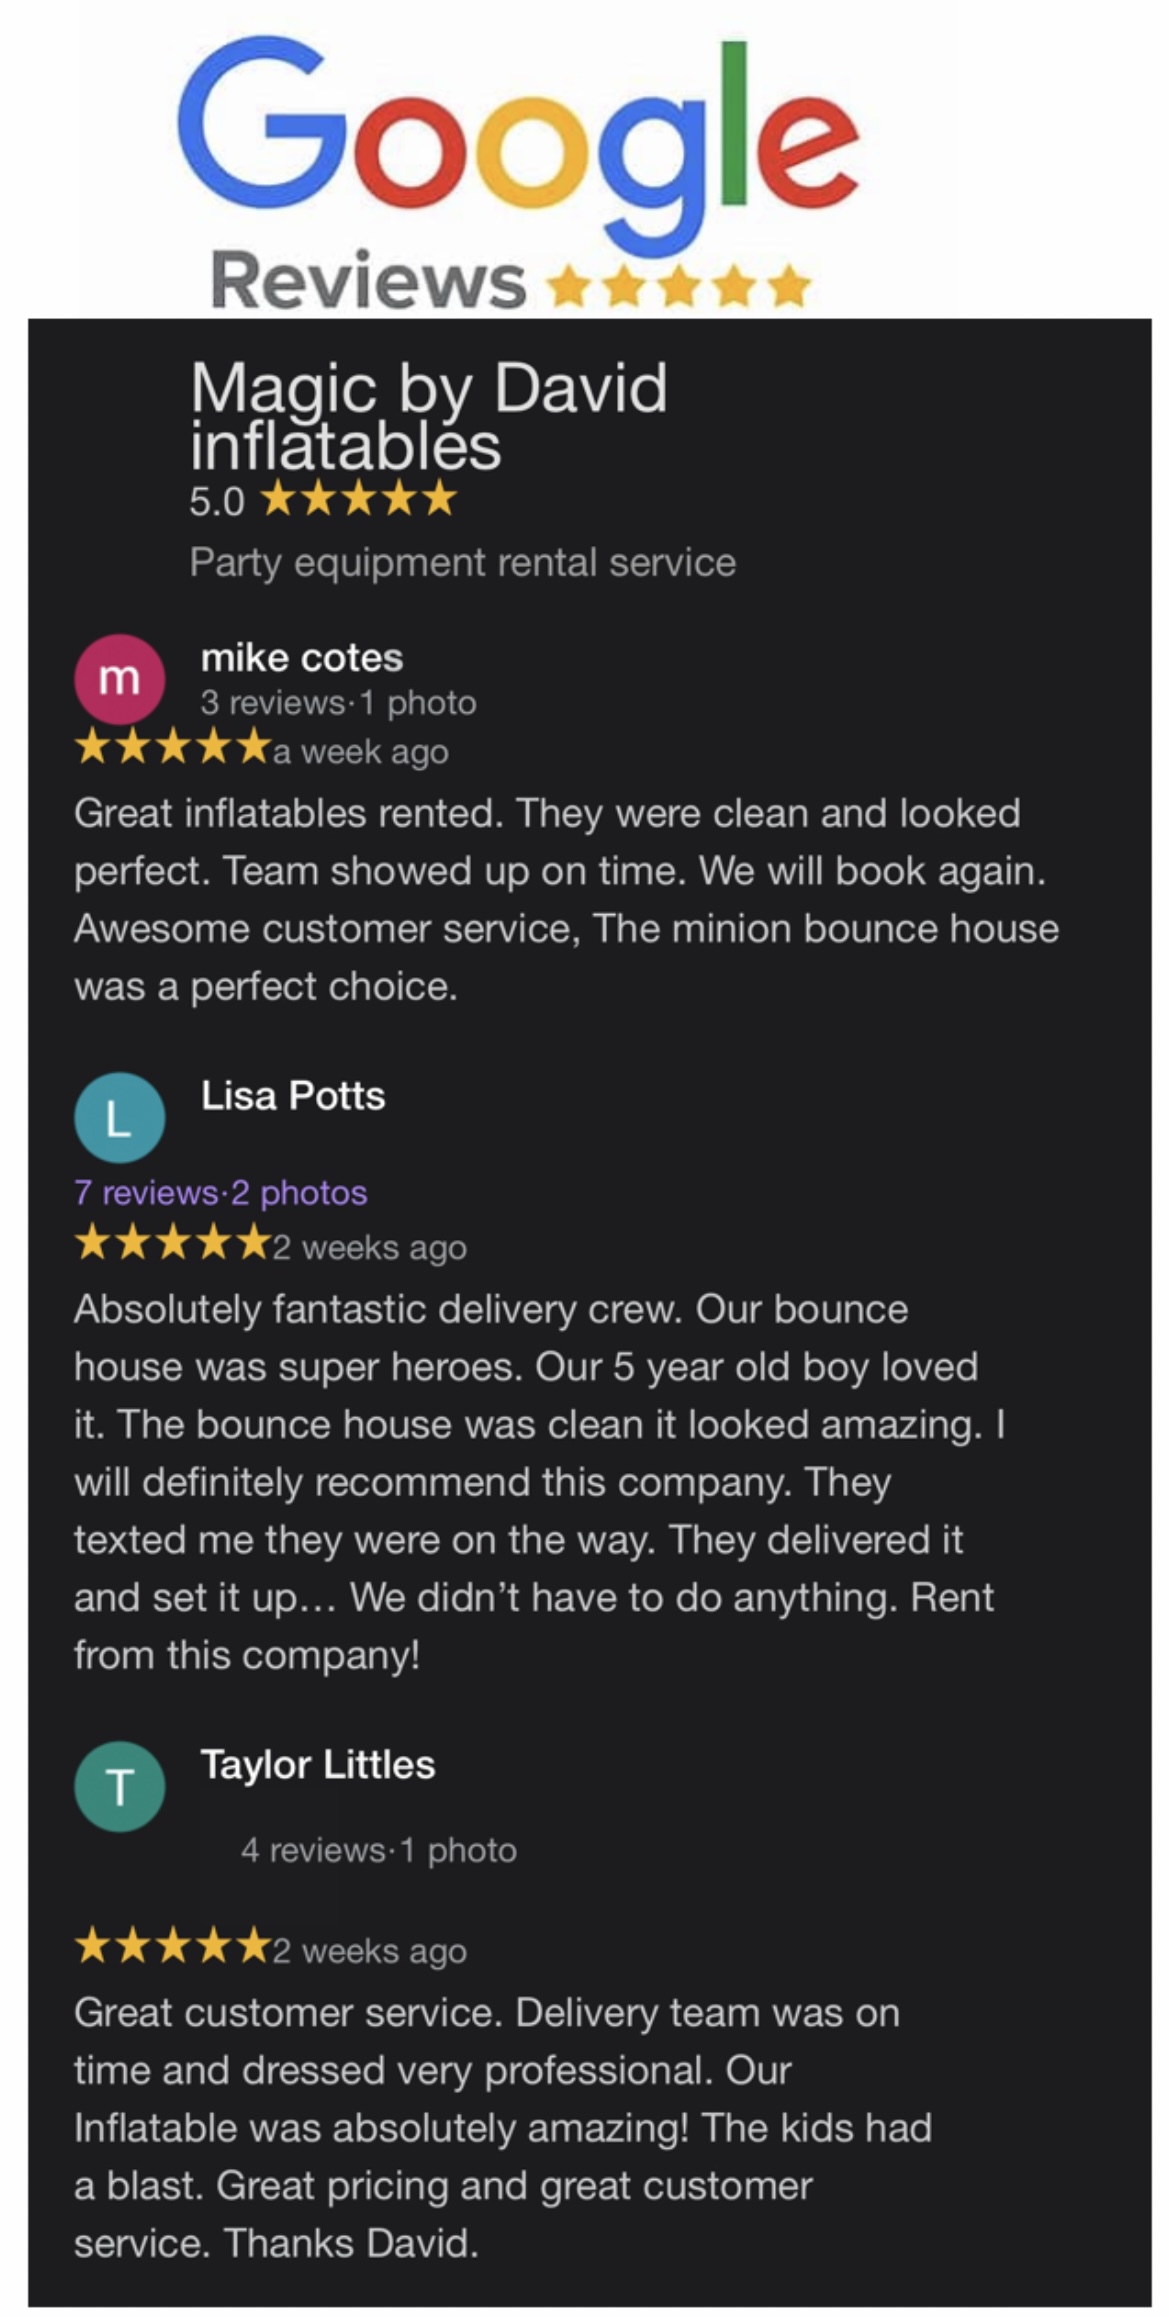Click Lisa Potts' five-star rating
The width and height of the screenshot is (1169, 2317).
[172, 1243]
